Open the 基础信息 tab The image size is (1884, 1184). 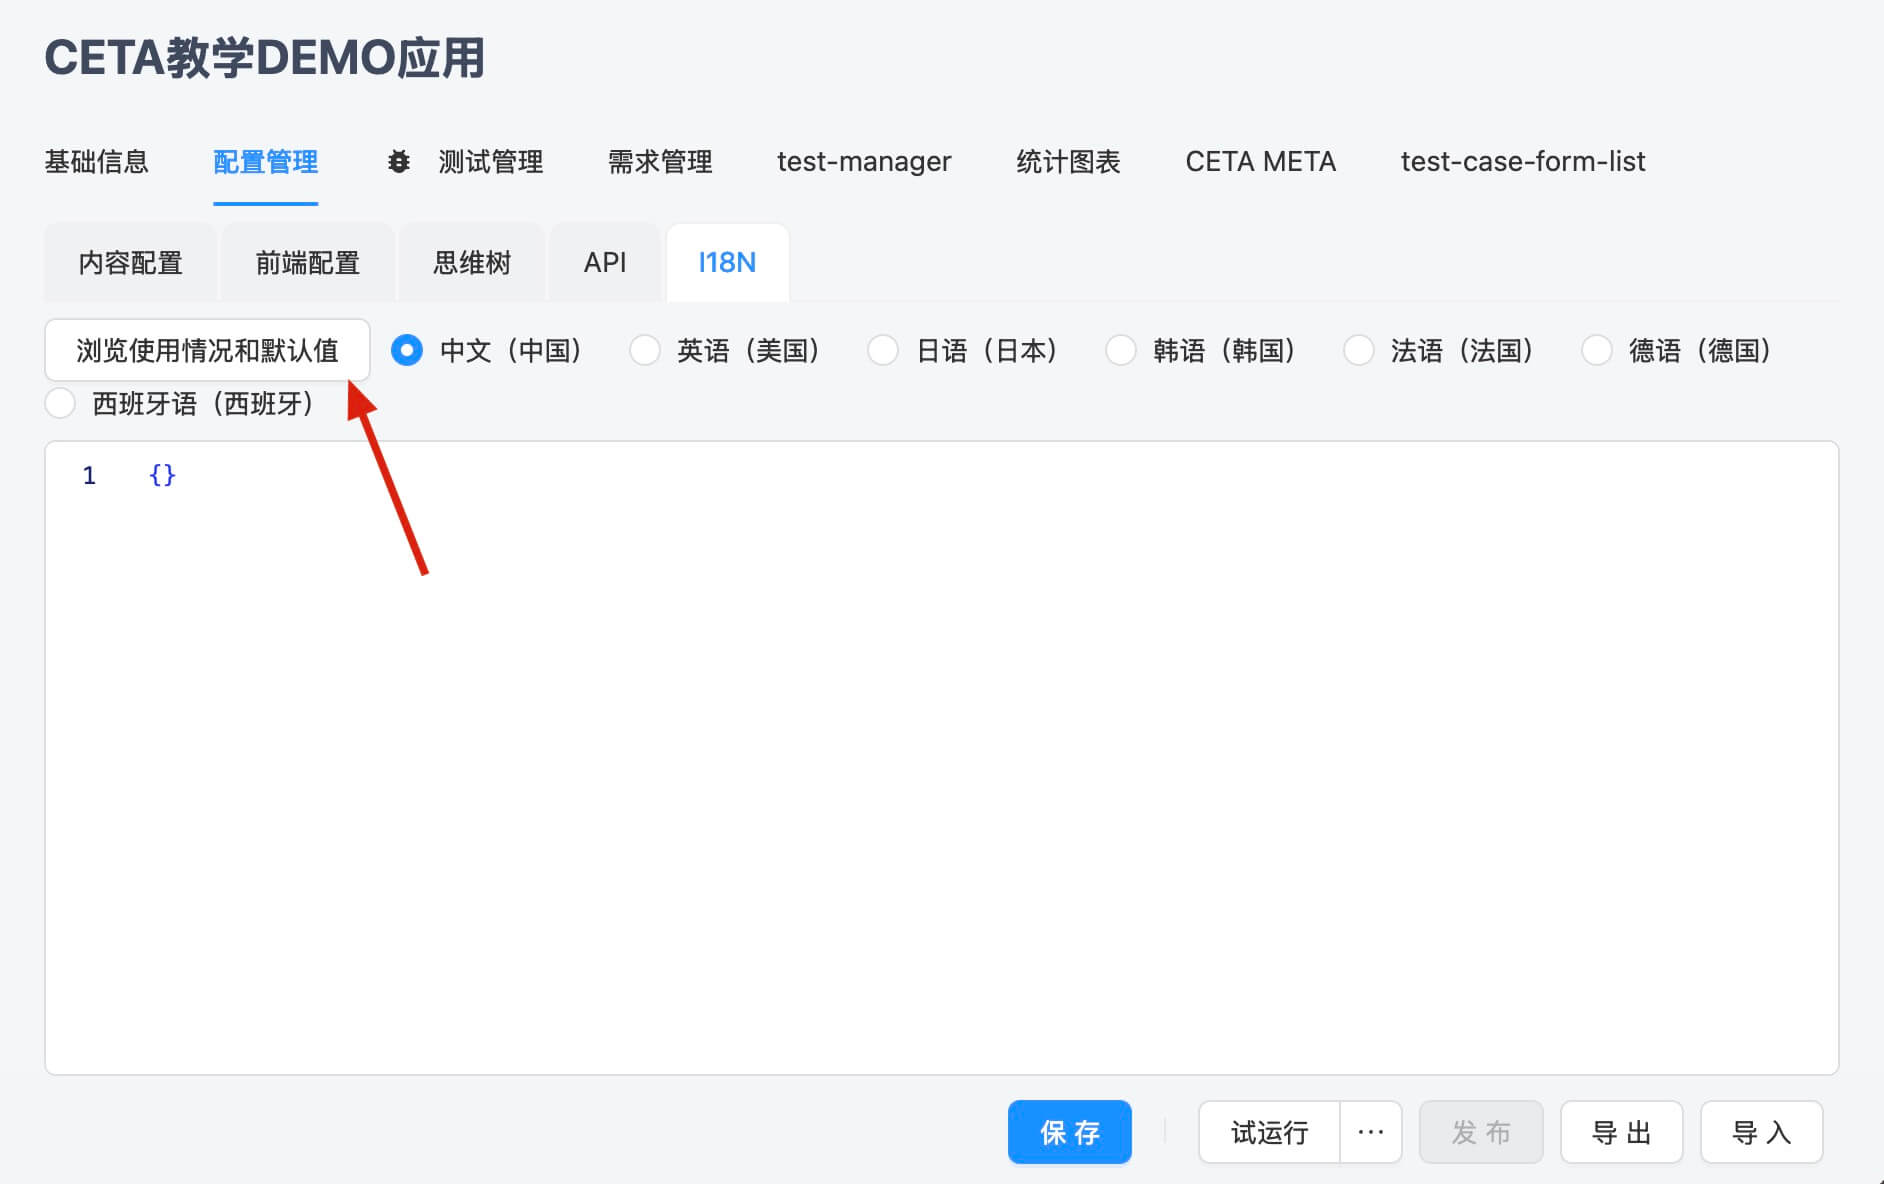(x=97, y=161)
